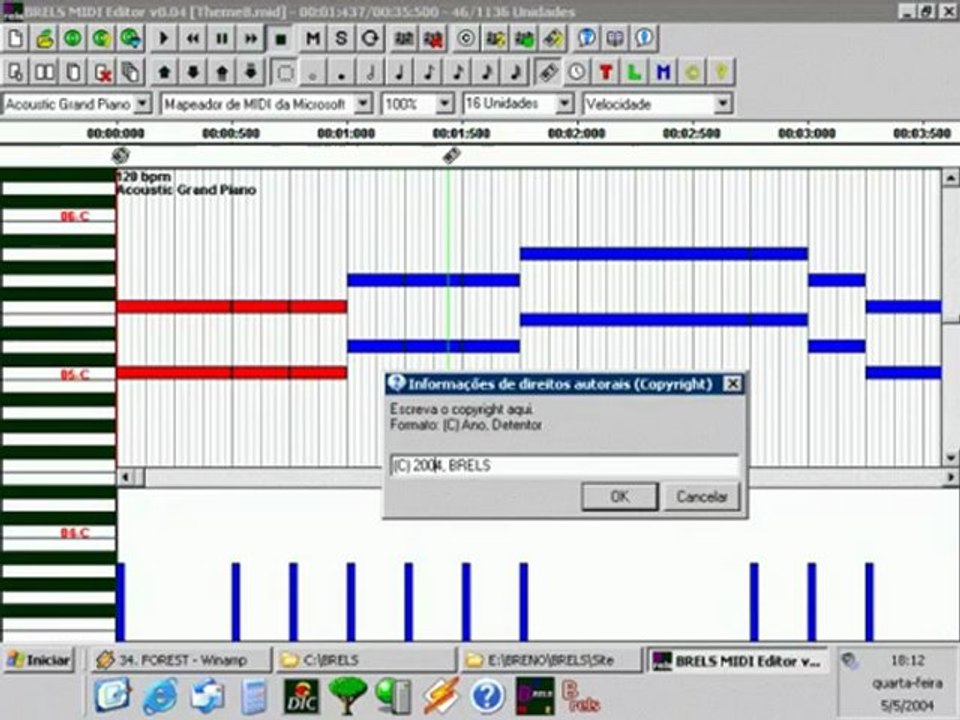Screen dimensions: 960x720
Task: Click the green tree quick launch icon
Action: tap(347, 696)
